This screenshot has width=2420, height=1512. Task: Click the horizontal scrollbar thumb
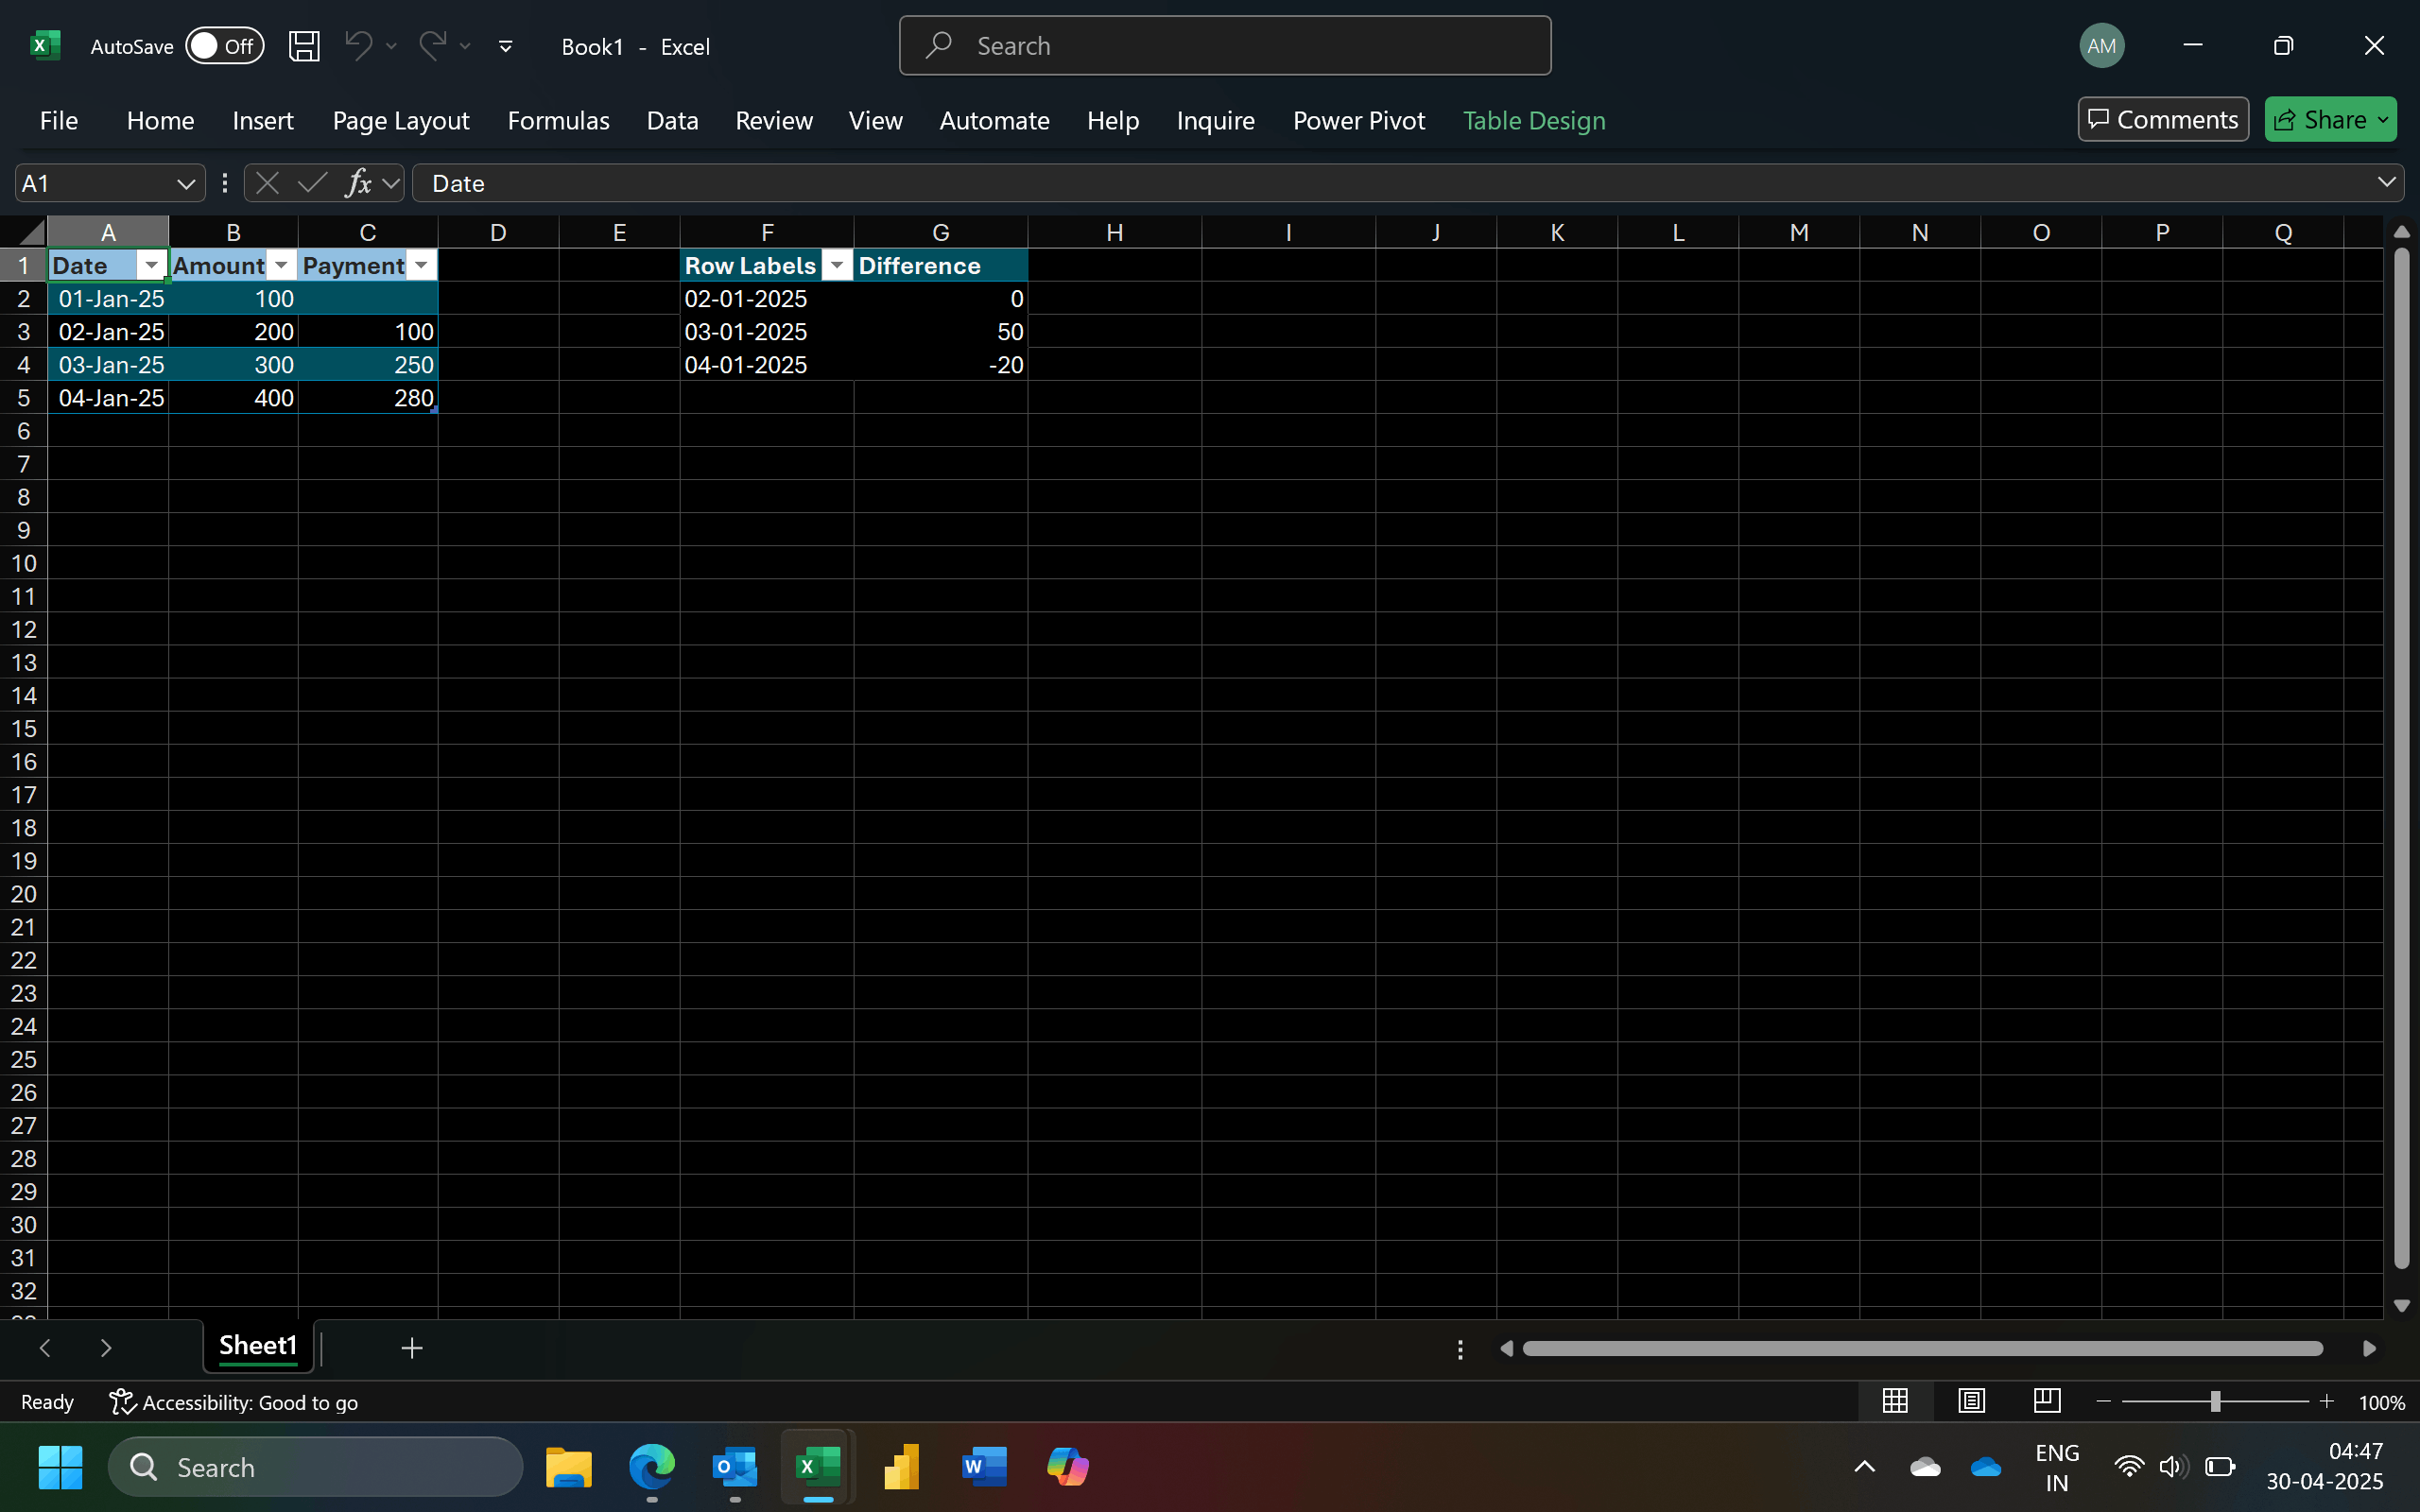pos(1922,1349)
